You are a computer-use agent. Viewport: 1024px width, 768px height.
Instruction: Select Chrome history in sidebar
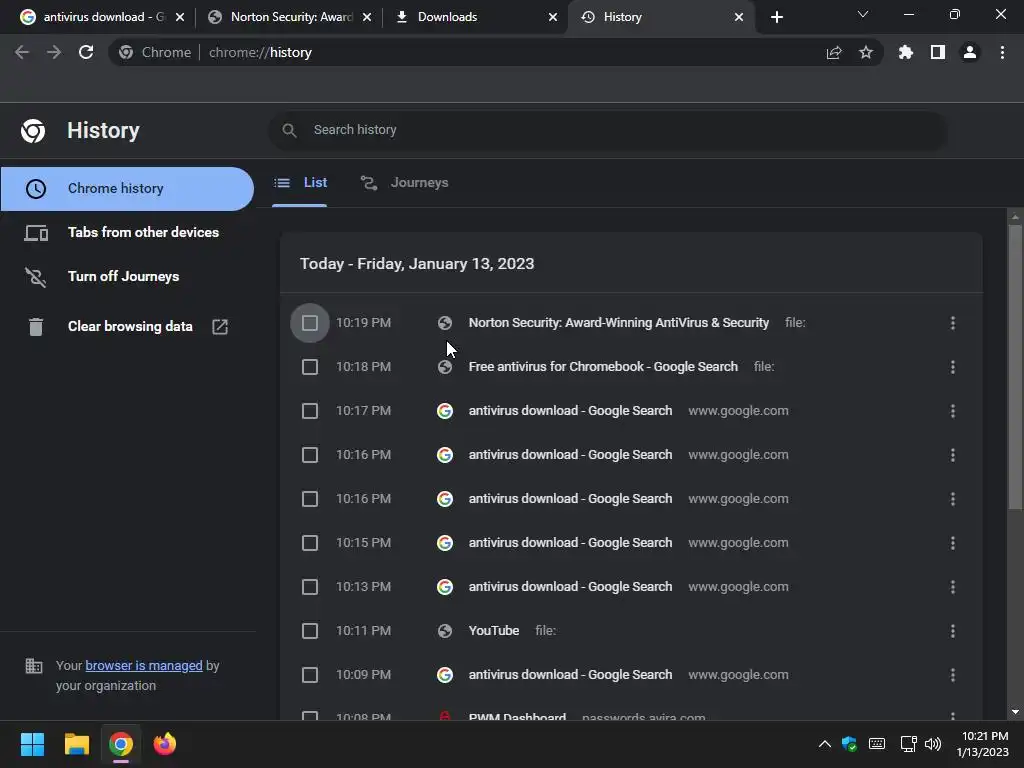pos(127,189)
